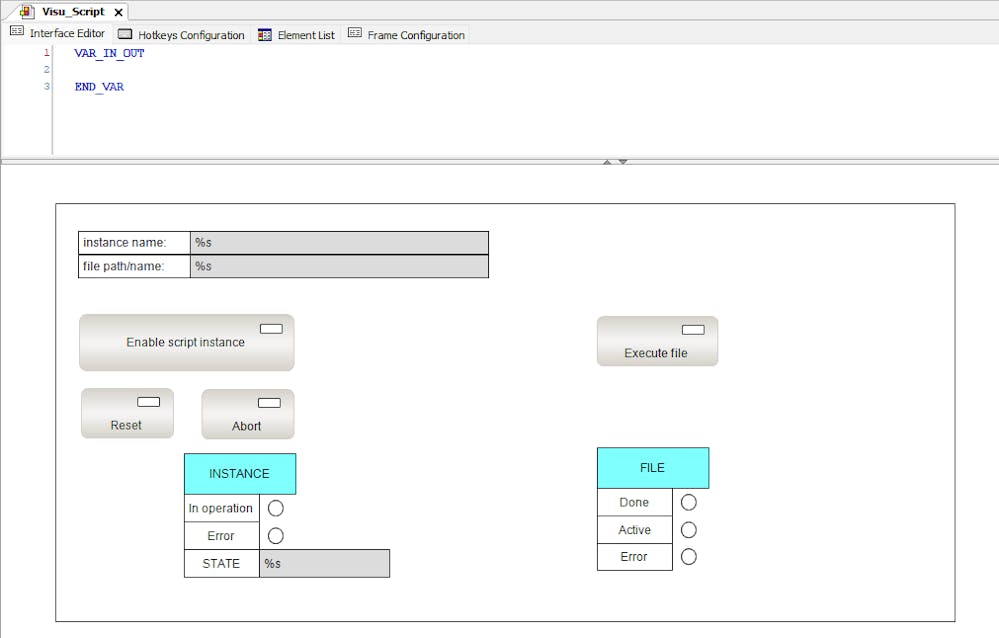Screen dimensions: 999x638
Task: Click the 'STATE' label cell
Action: pyautogui.click(x=222, y=563)
